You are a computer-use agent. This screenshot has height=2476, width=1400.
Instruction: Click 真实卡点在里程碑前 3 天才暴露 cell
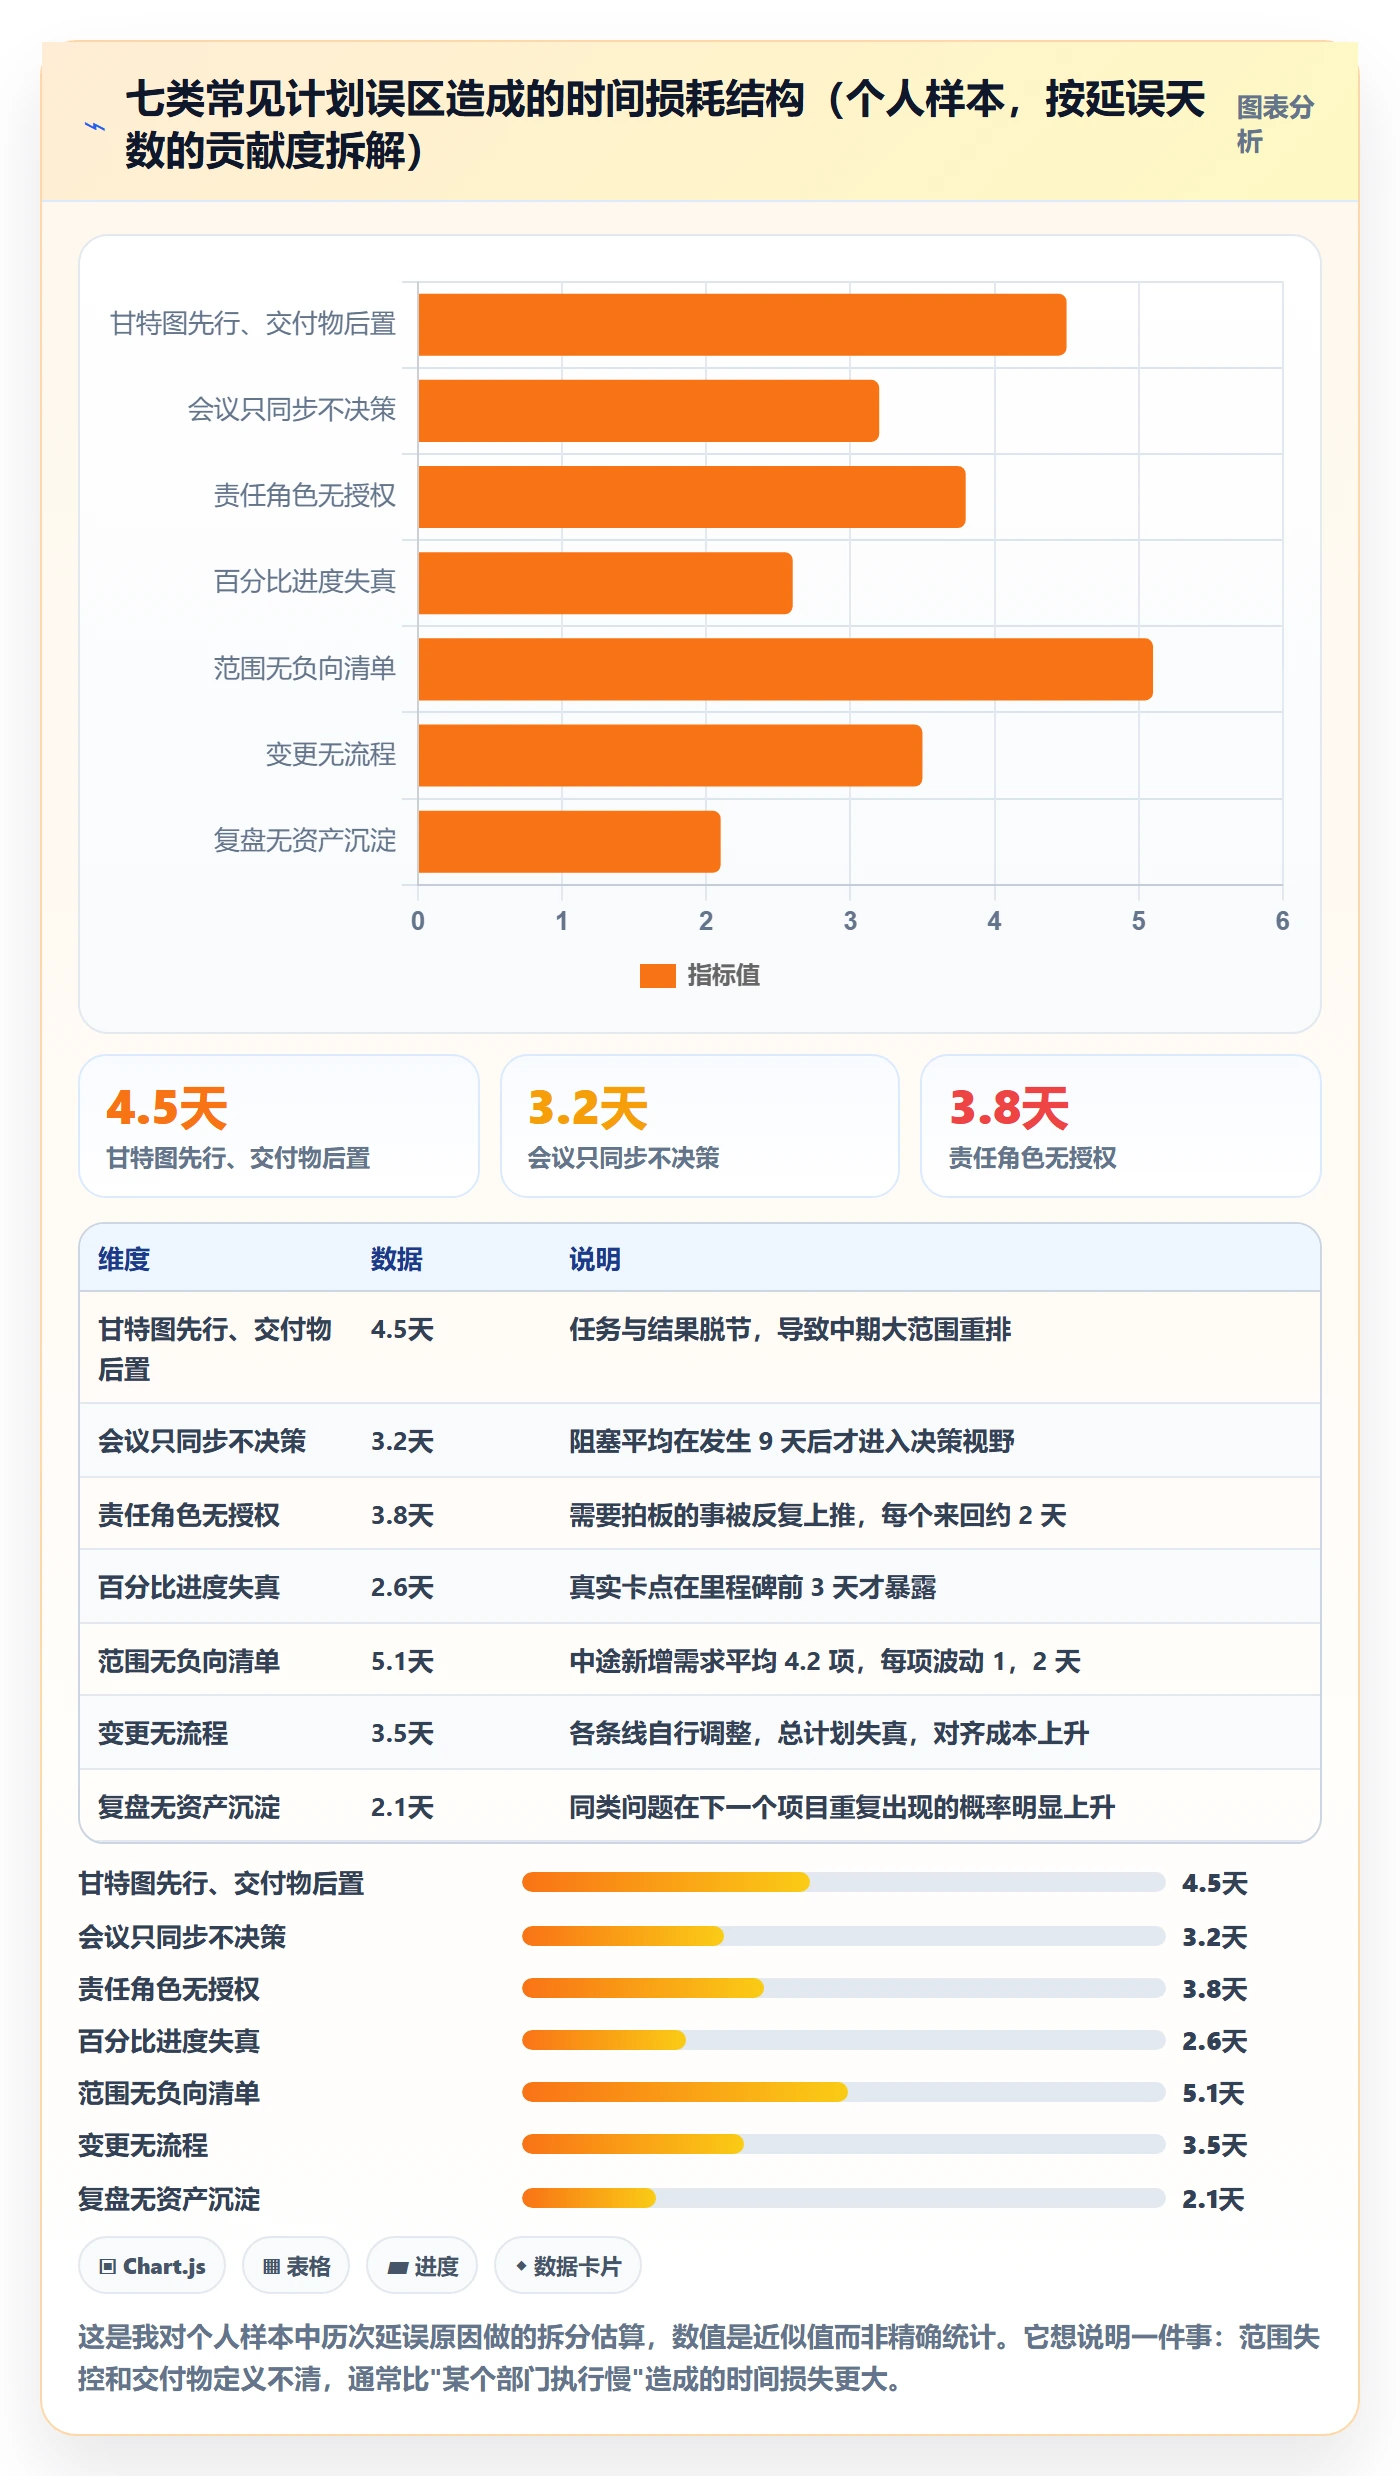click(752, 1587)
